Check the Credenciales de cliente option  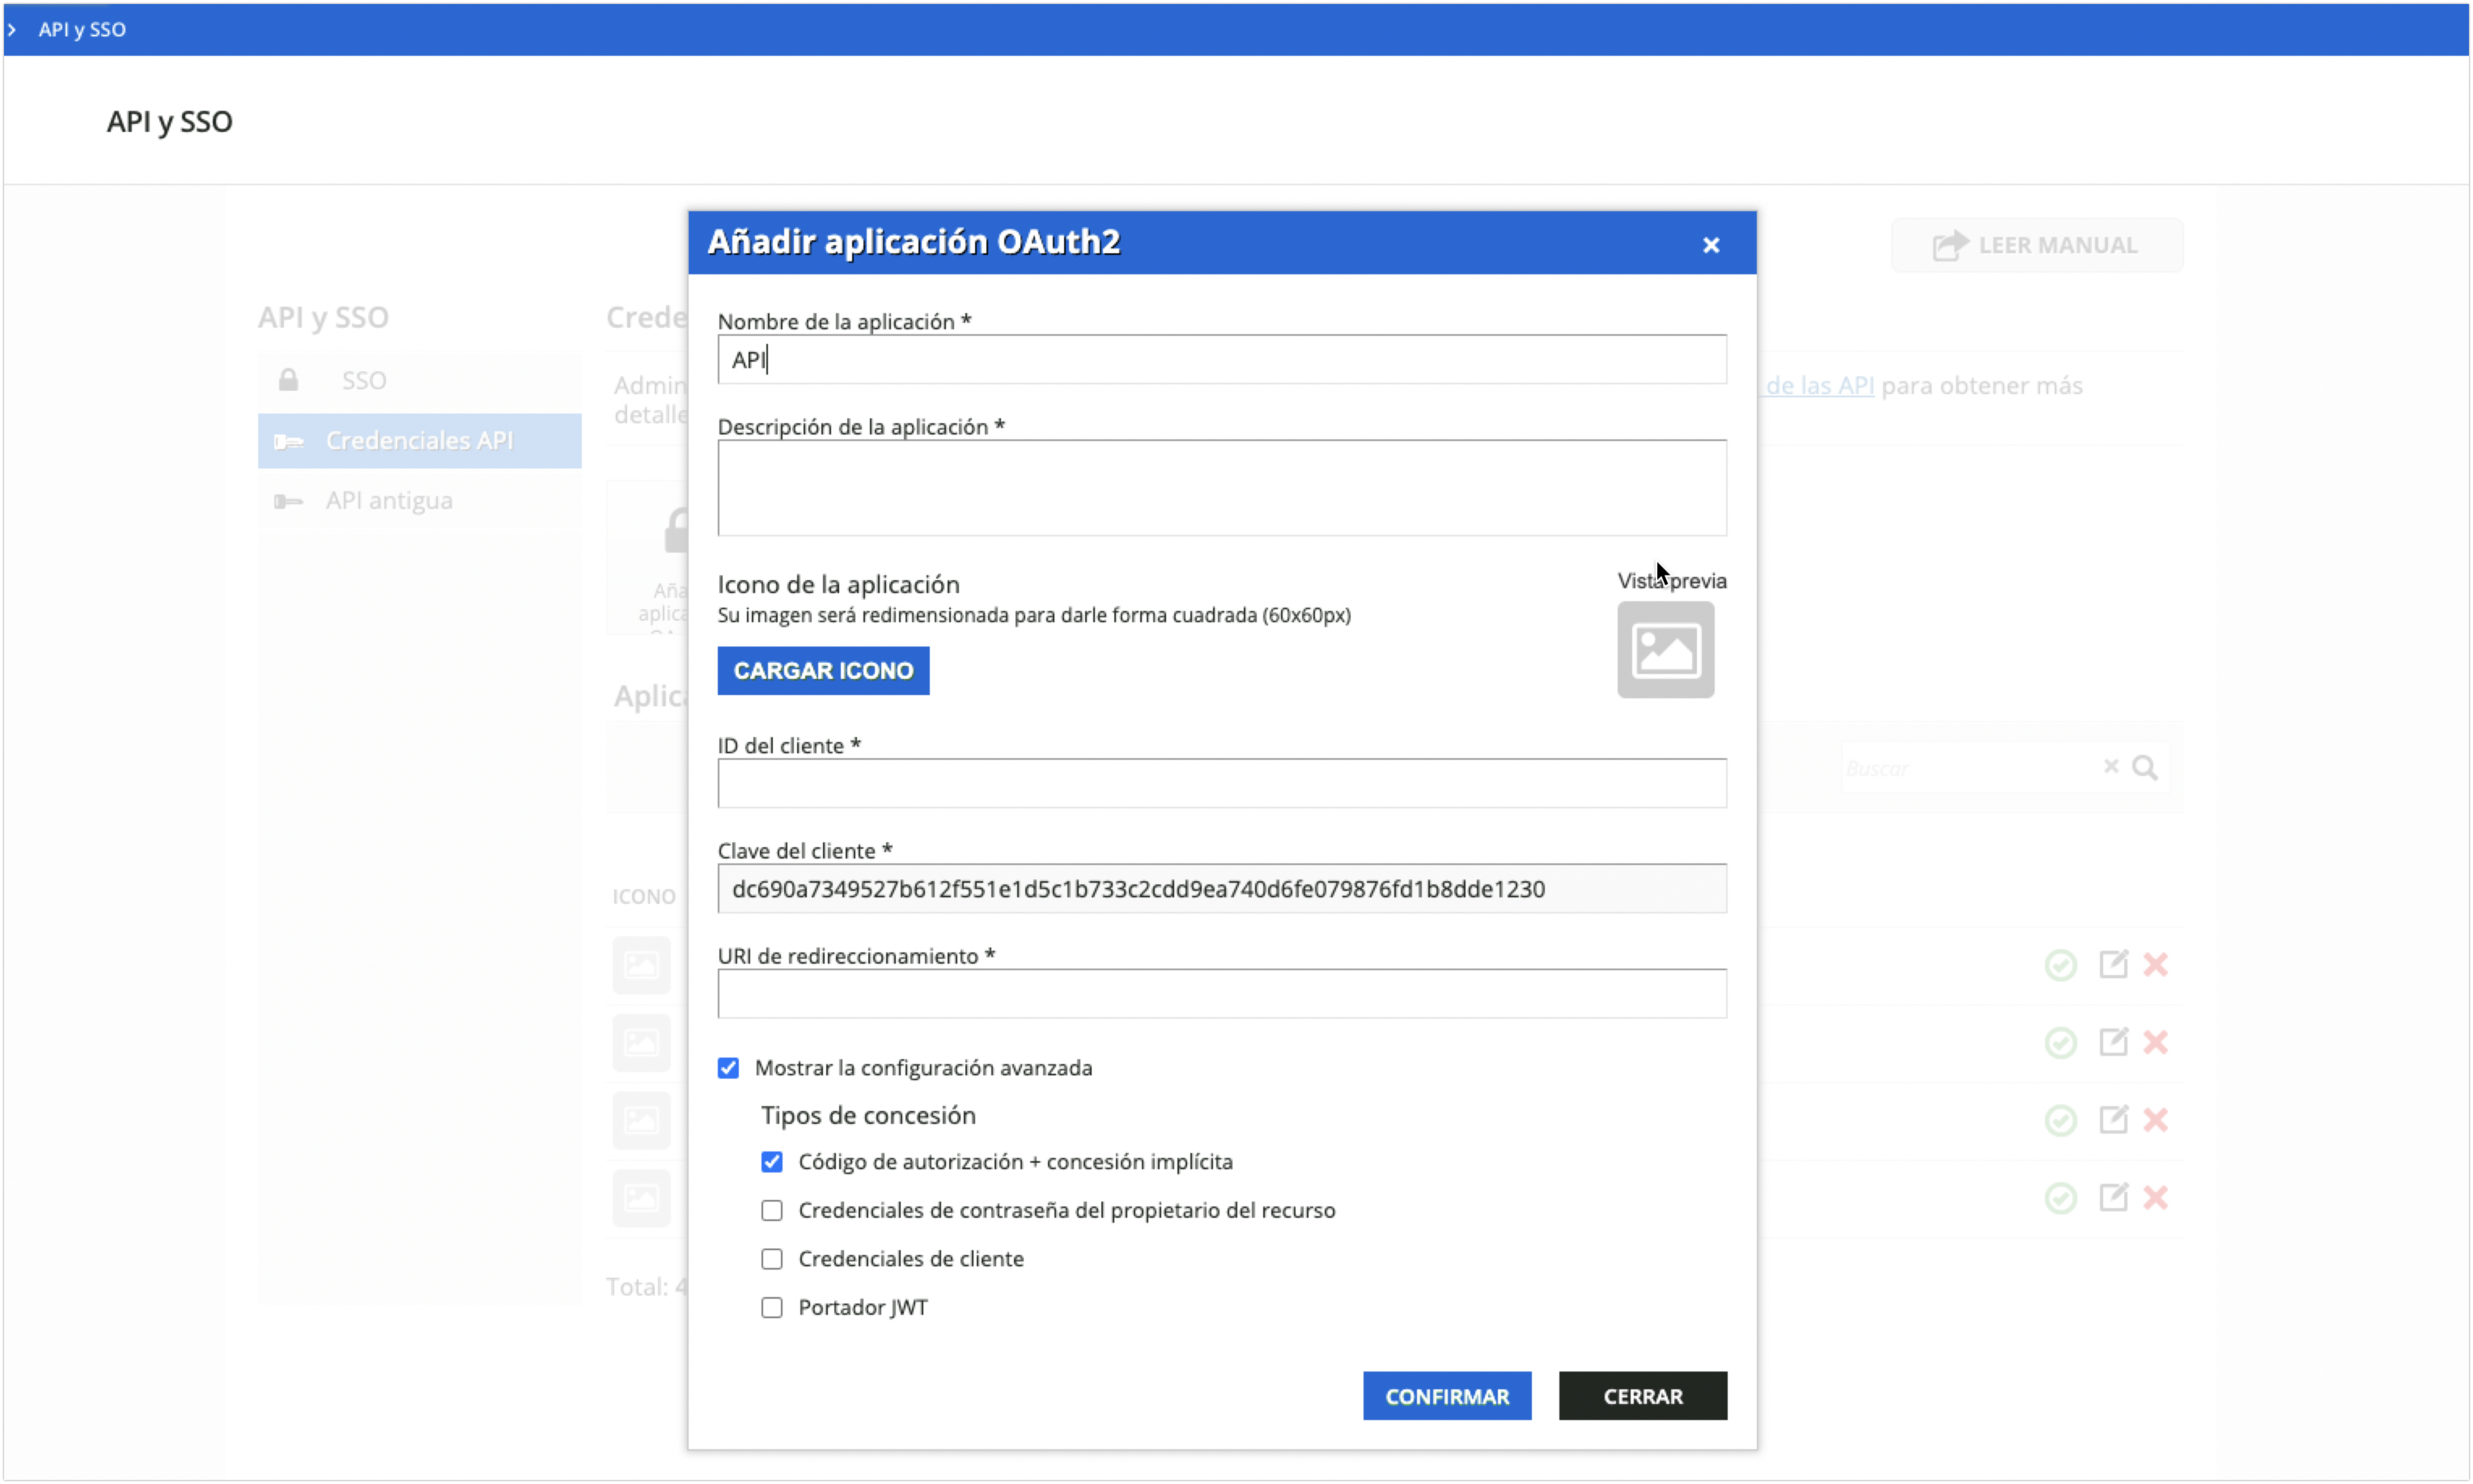tap(771, 1259)
